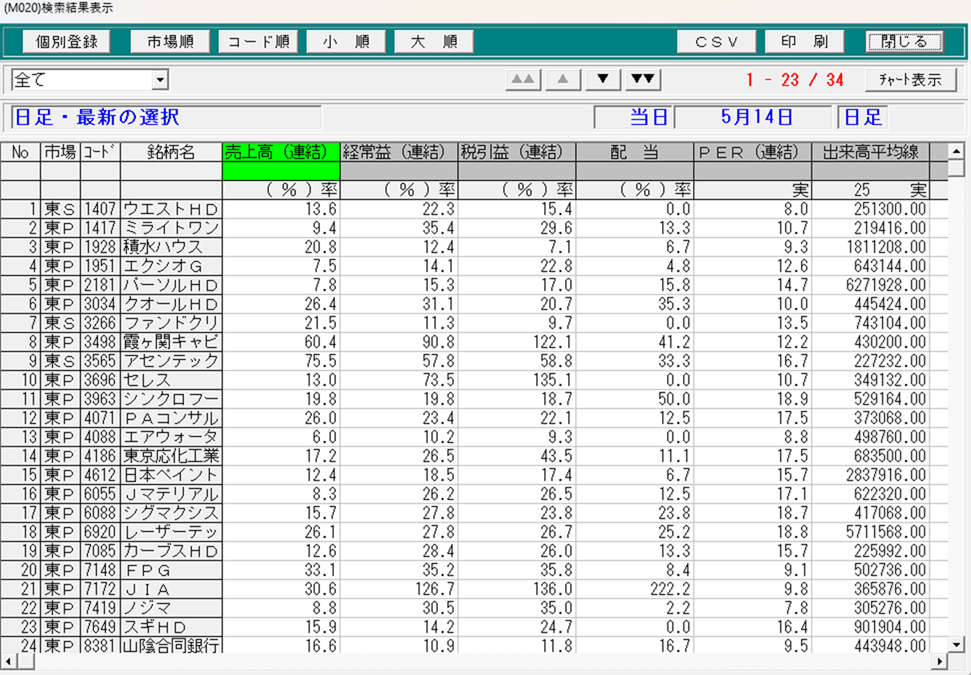971x675 pixels.
Task: Select the 税引益（連結） column header
Action: [517, 152]
